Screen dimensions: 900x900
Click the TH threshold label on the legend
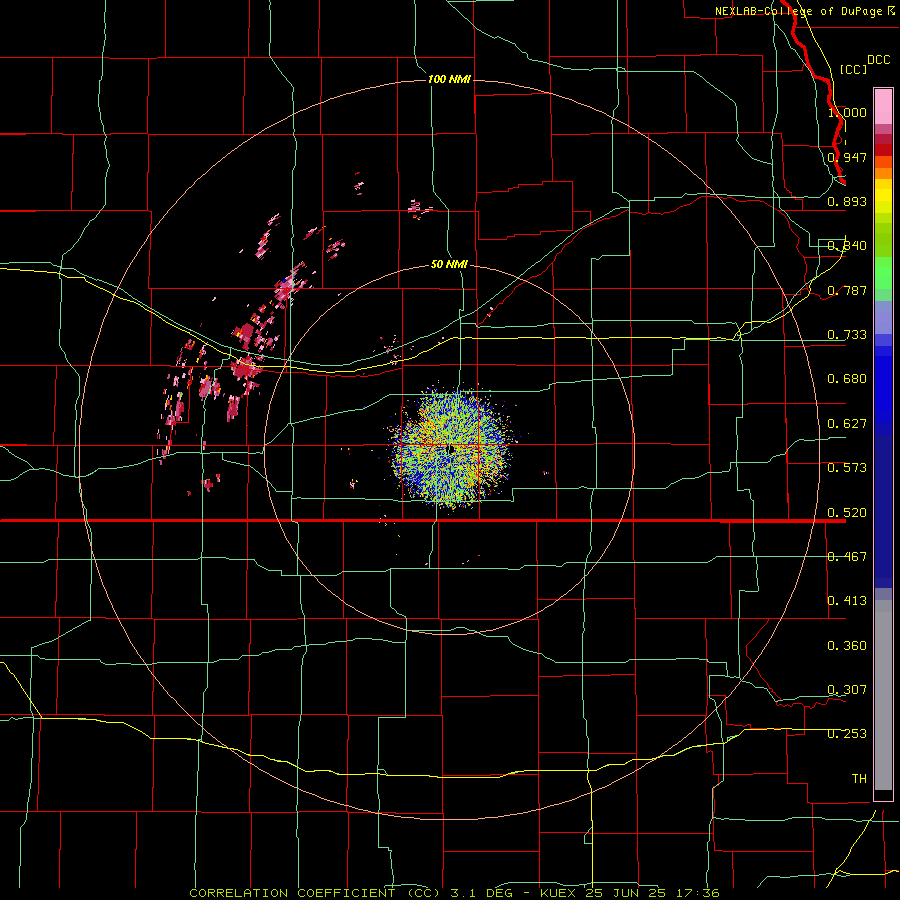pyautogui.click(x=859, y=779)
